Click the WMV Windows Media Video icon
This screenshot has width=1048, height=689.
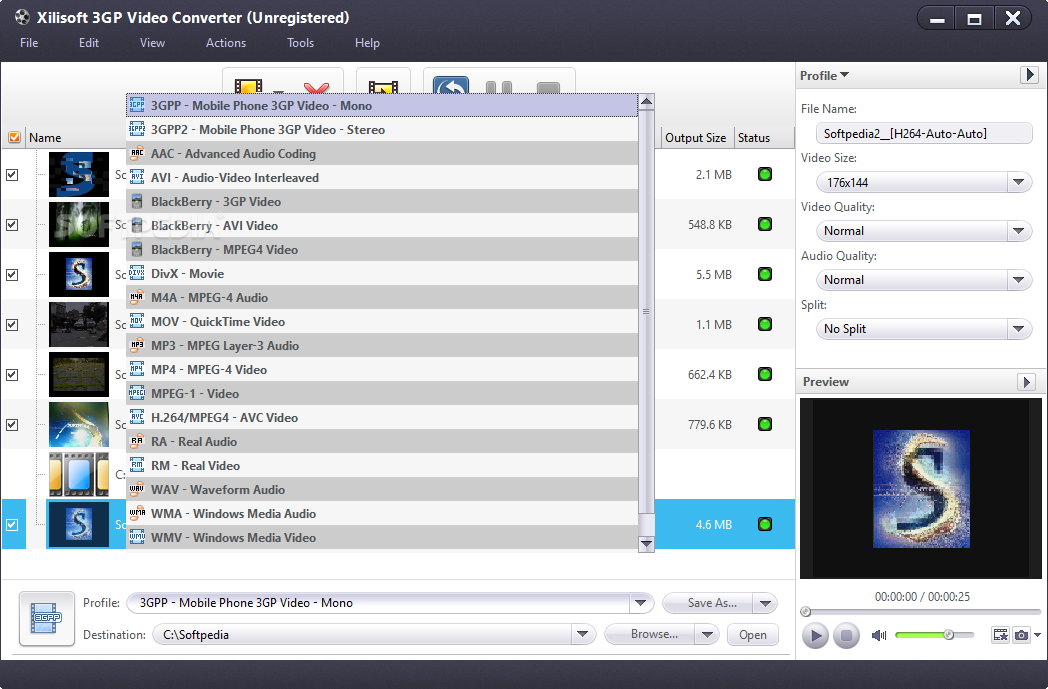137,538
